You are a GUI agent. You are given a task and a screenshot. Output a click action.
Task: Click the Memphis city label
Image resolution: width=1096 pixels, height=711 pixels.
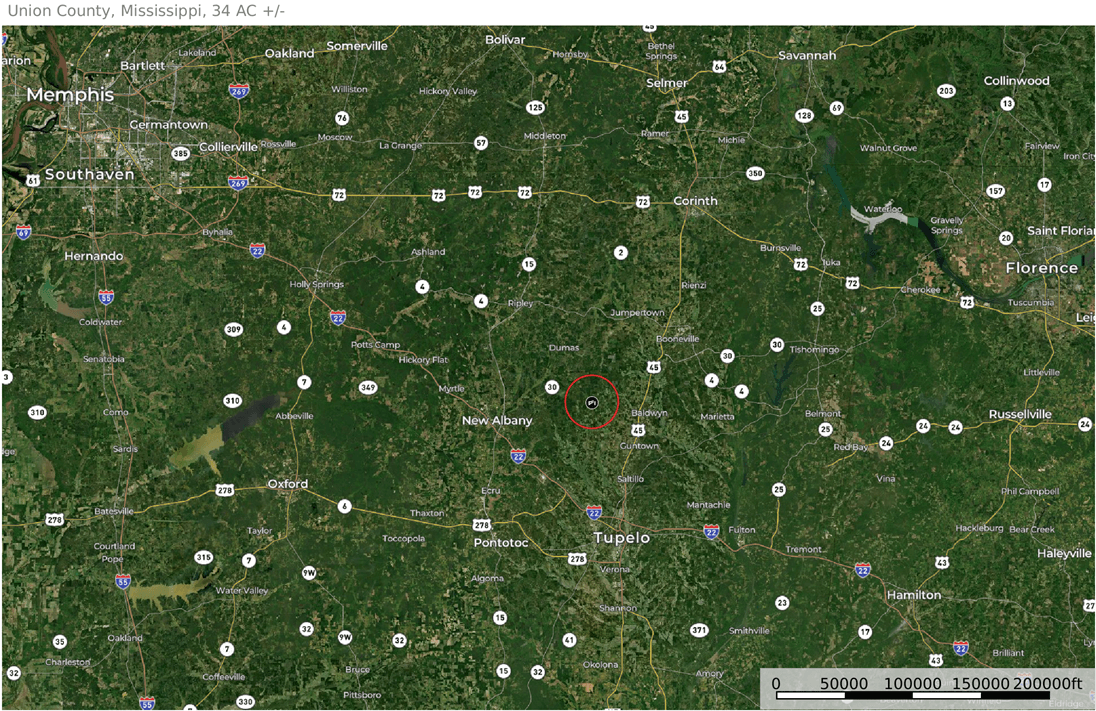pyautogui.click(x=70, y=94)
